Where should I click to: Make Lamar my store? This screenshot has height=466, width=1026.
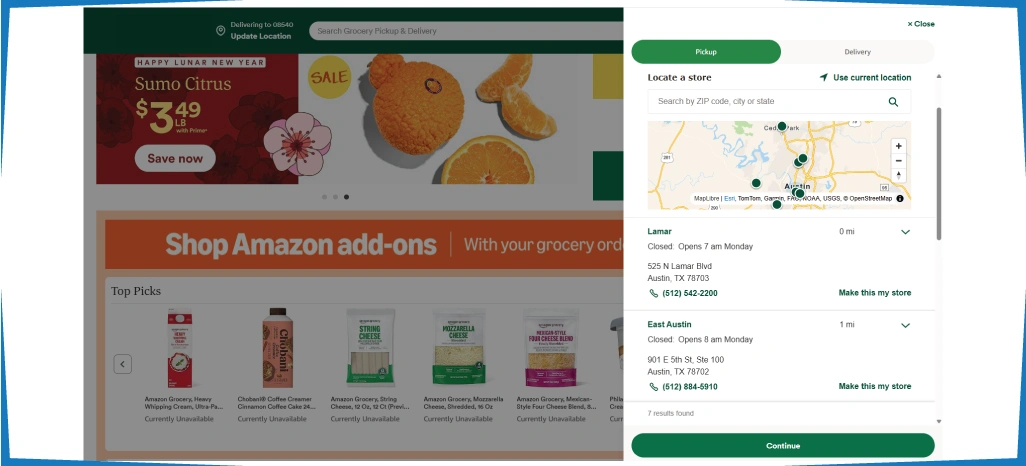874,293
